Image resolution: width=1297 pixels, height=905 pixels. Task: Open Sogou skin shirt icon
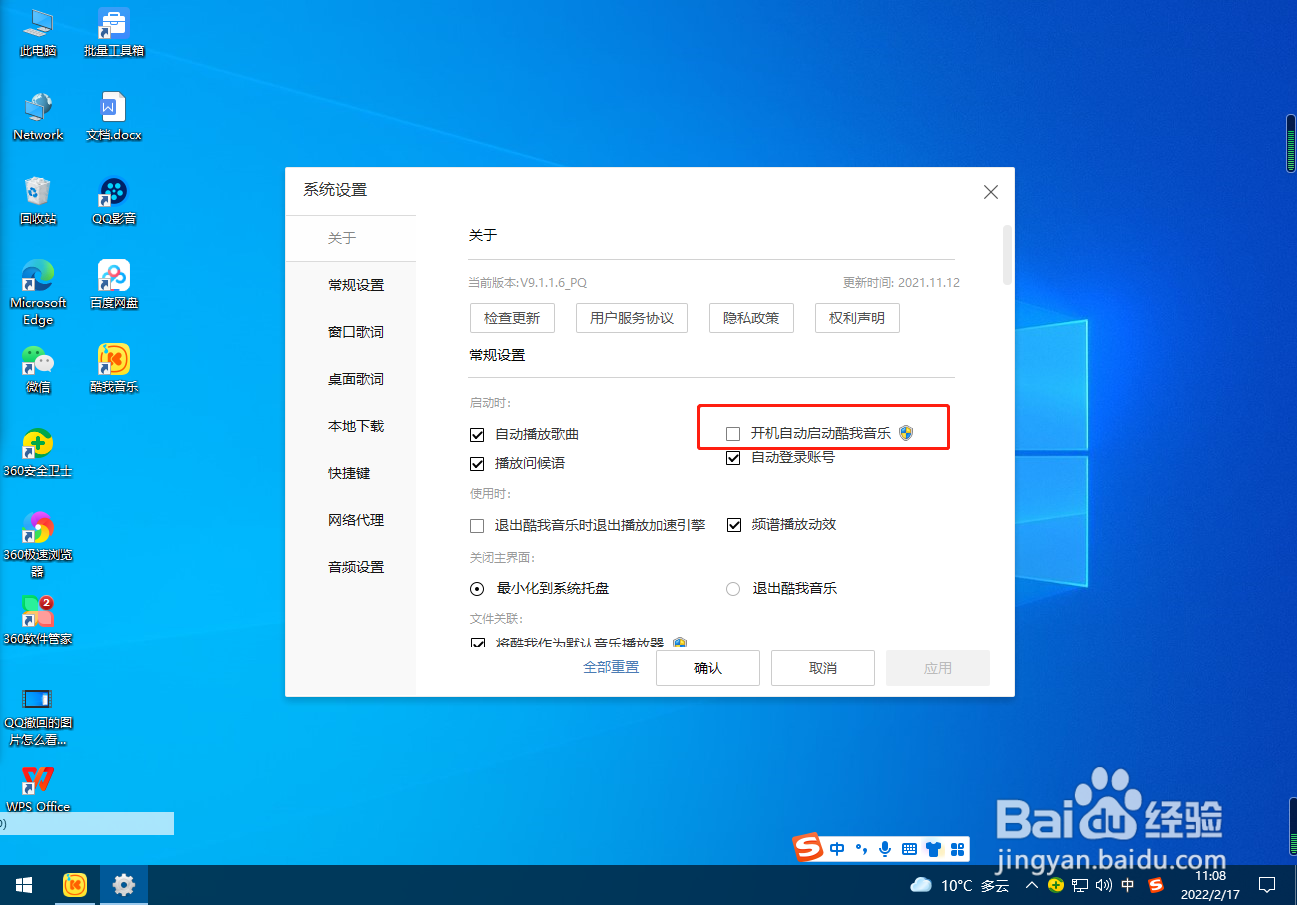pos(933,849)
